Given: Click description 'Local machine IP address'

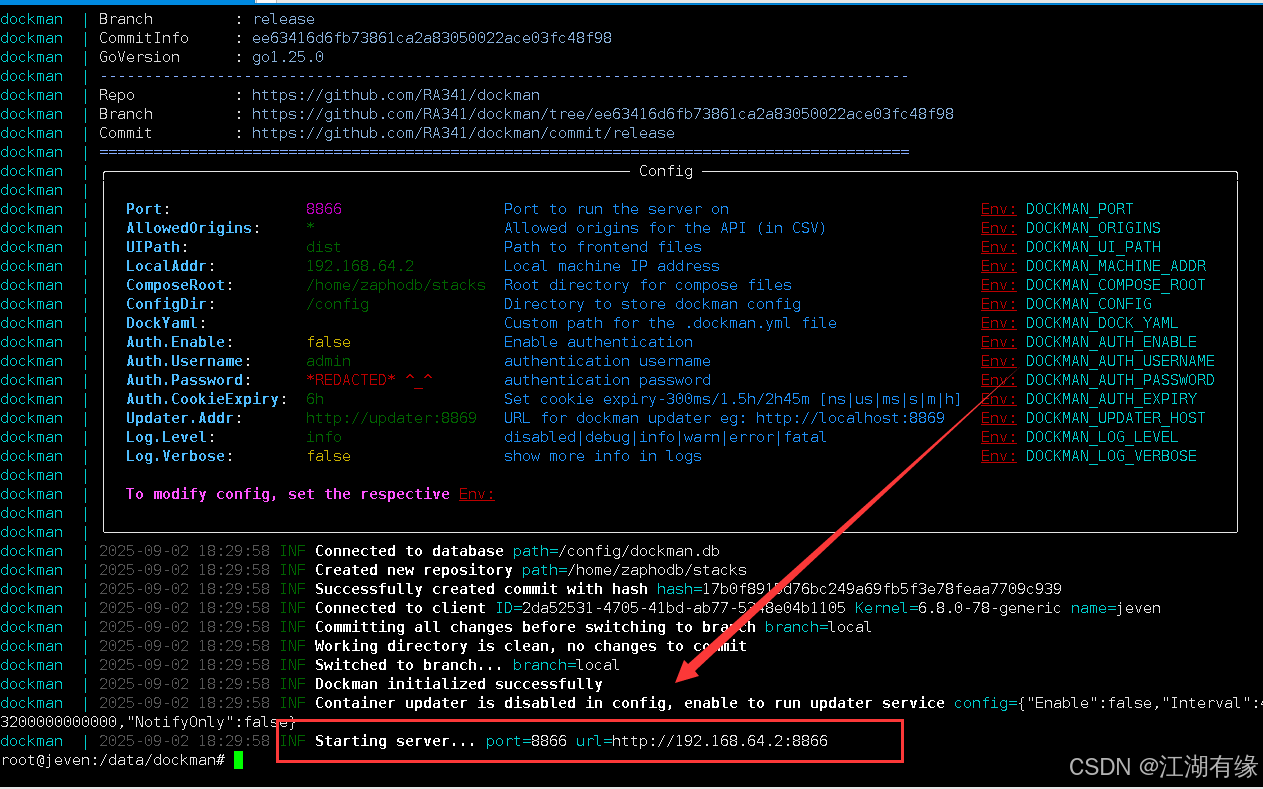Looking at the screenshot, I should [x=612, y=266].
